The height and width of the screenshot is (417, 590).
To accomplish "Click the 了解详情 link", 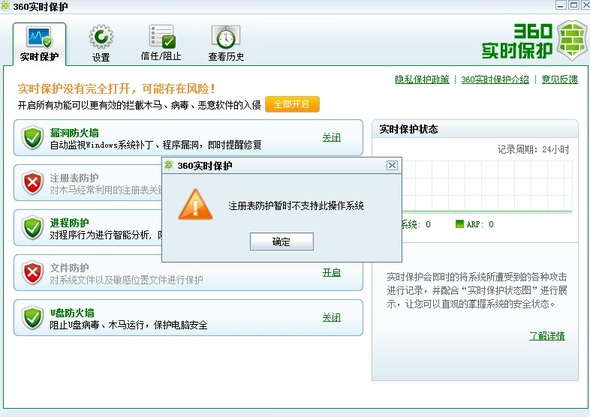I will 547,336.
